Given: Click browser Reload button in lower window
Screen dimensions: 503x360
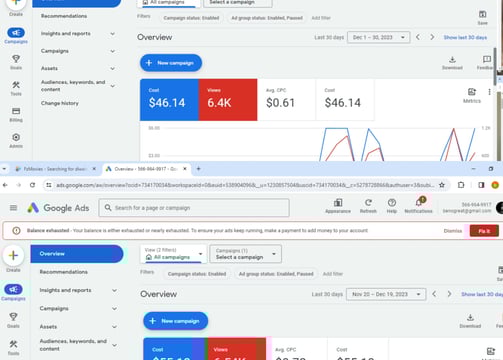Looking at the screenshot, I should [32, 185].
